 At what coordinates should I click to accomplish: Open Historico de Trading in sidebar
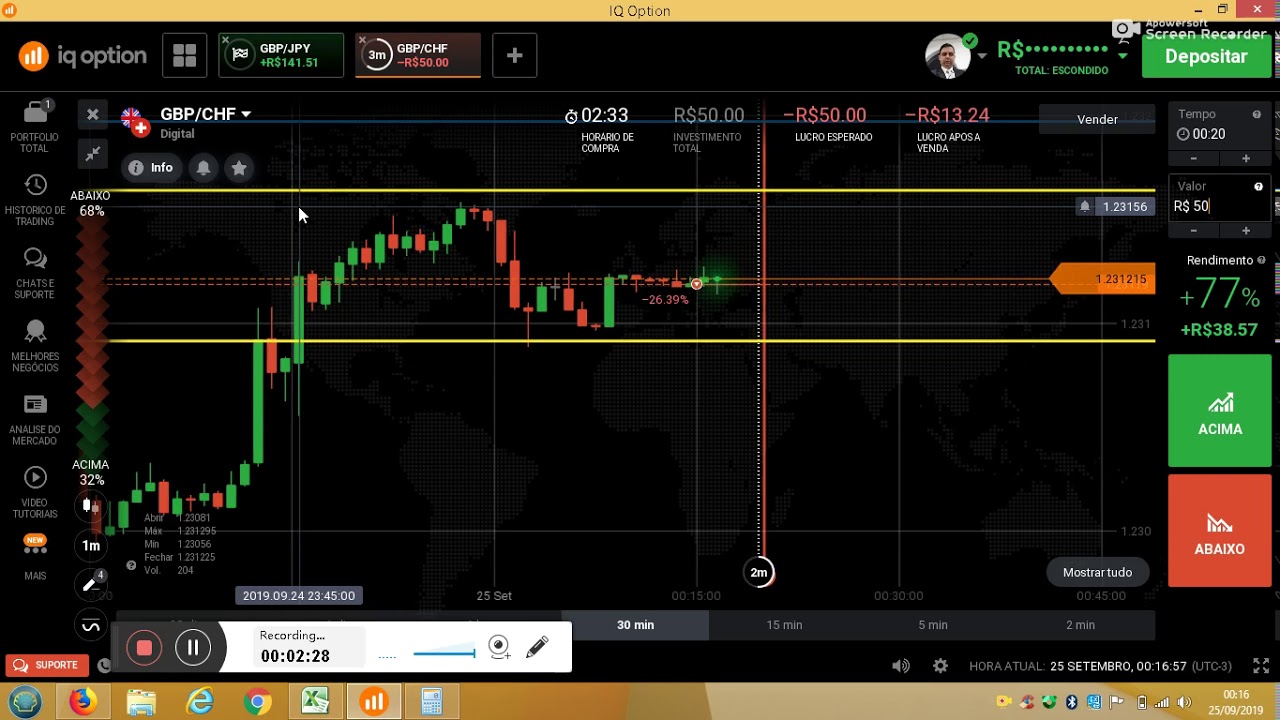(35, 200)
